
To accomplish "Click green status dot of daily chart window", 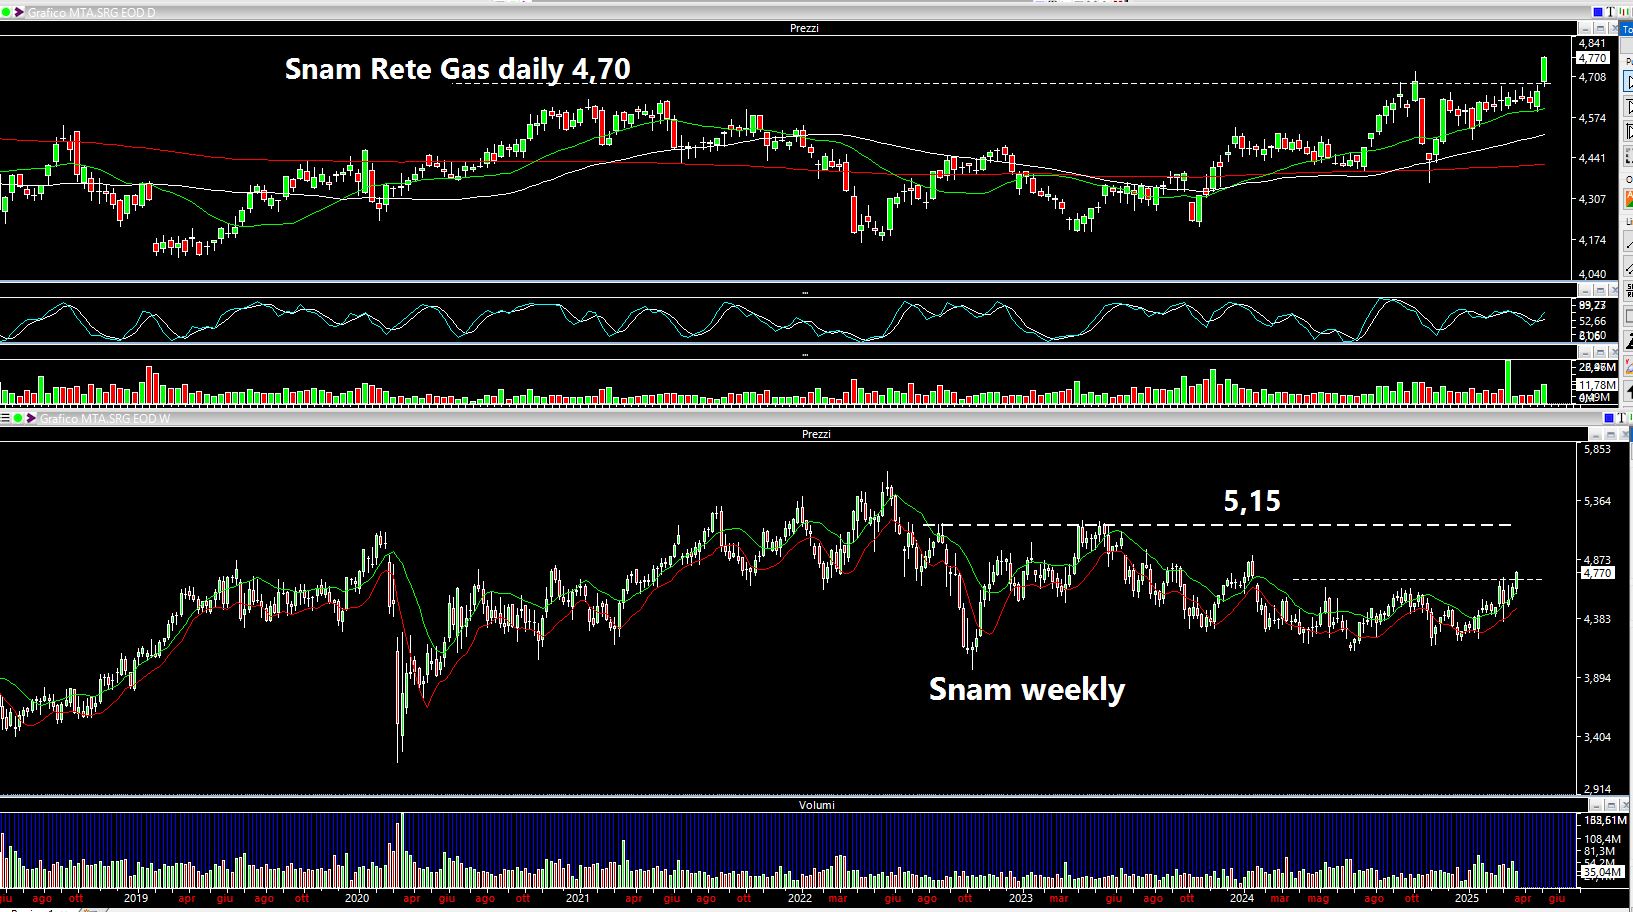I will point(6,12).
